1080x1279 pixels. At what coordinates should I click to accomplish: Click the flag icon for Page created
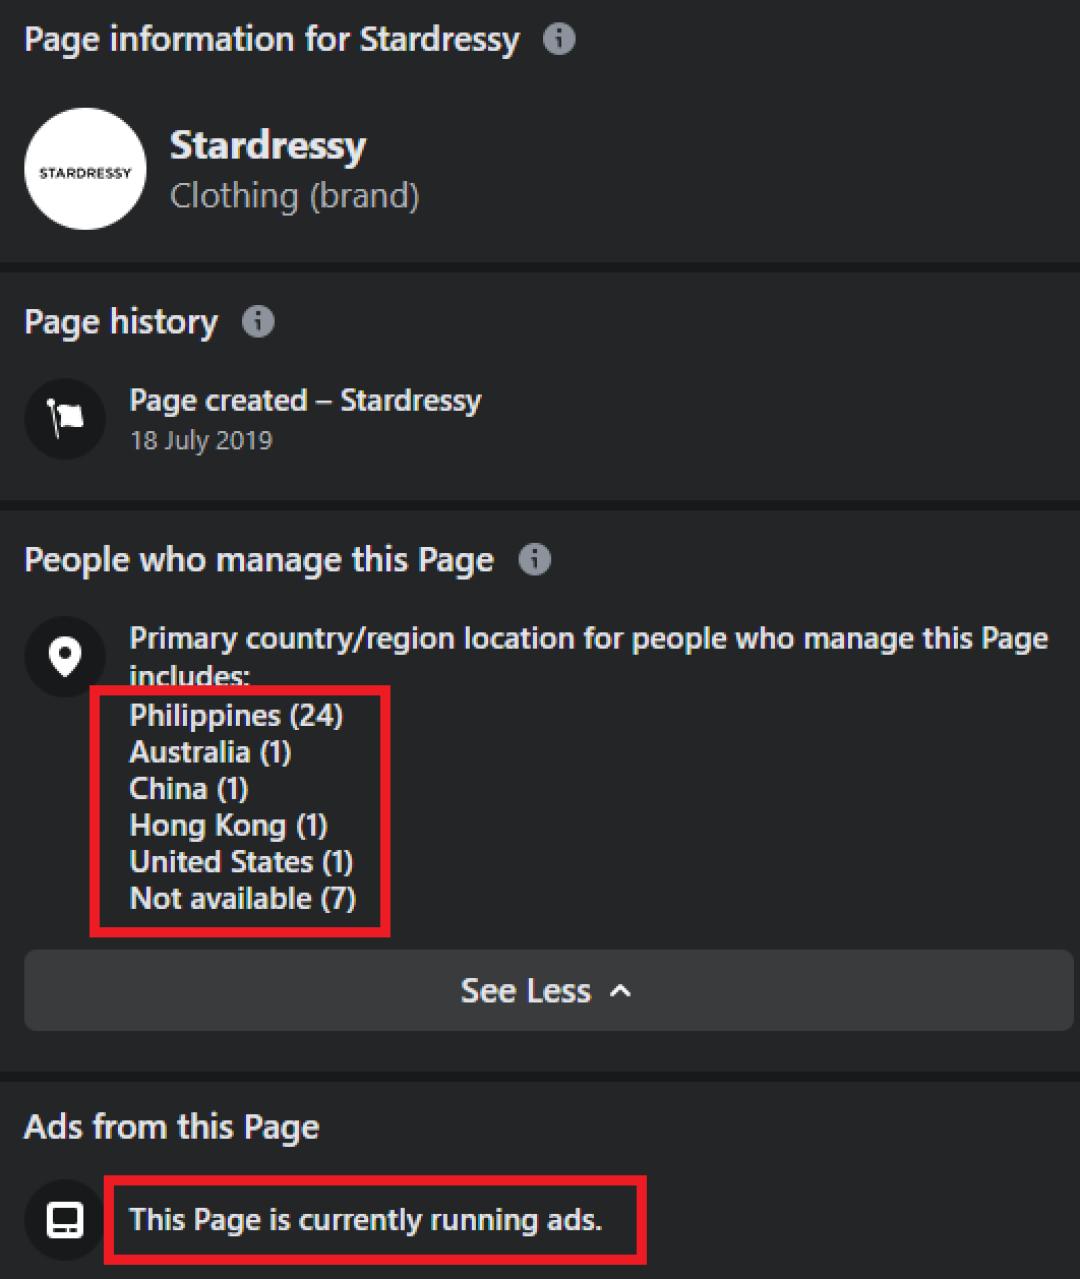(x=65, y=419)
